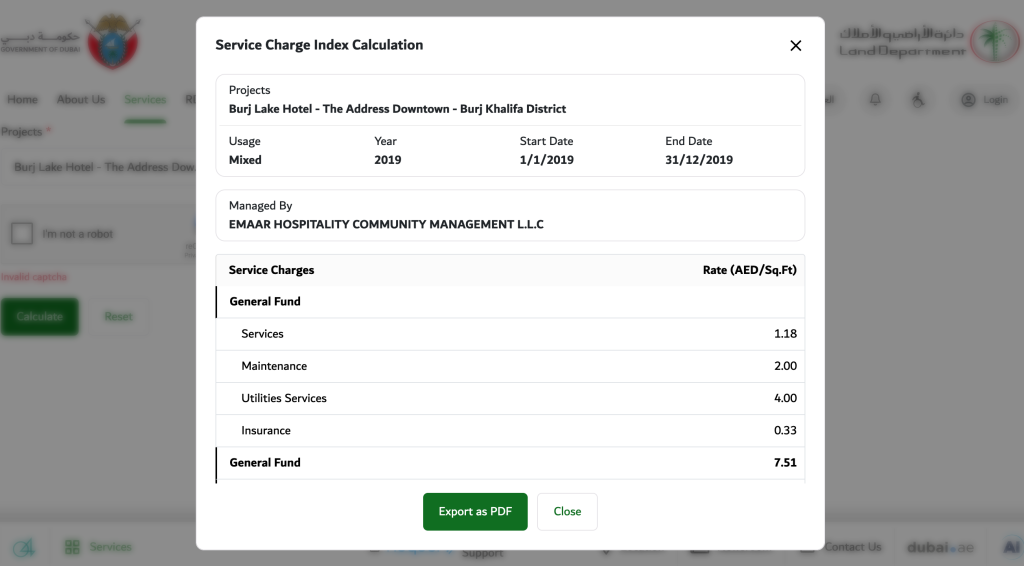Click the Rate (AED/Sq.Ft) column header
This screenshot has height=566, width=1024.
[x=750, y=270]
